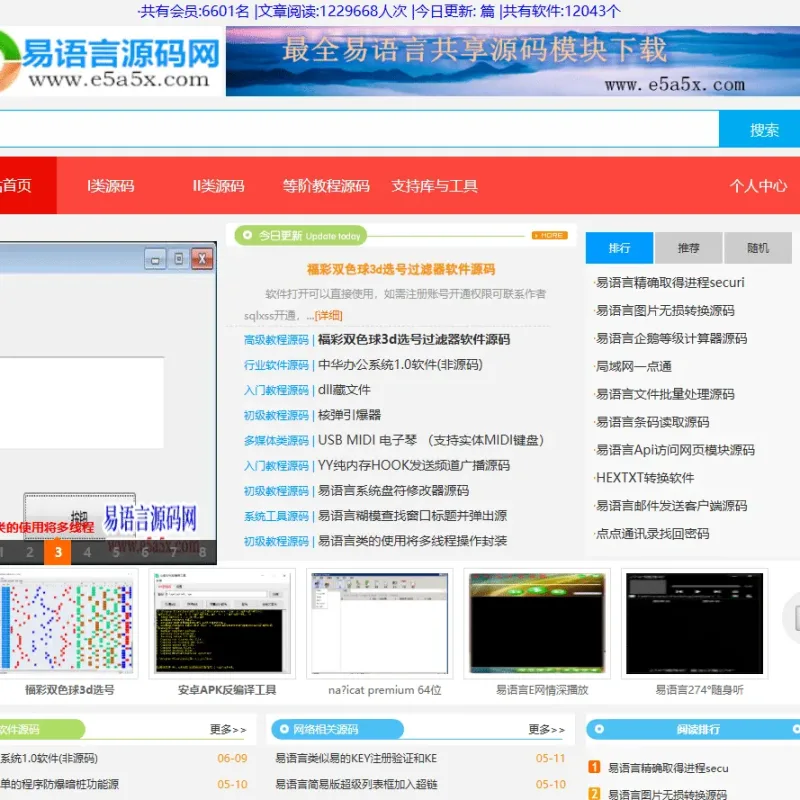Viewport: 800px width, 800px height.
Task: Focus the site search input field
Action: tap(358, 129)
